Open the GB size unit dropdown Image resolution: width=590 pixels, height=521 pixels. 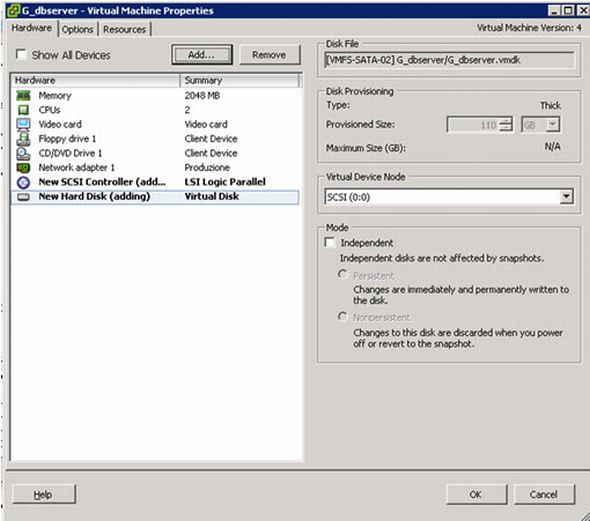[x=553, y=125]
